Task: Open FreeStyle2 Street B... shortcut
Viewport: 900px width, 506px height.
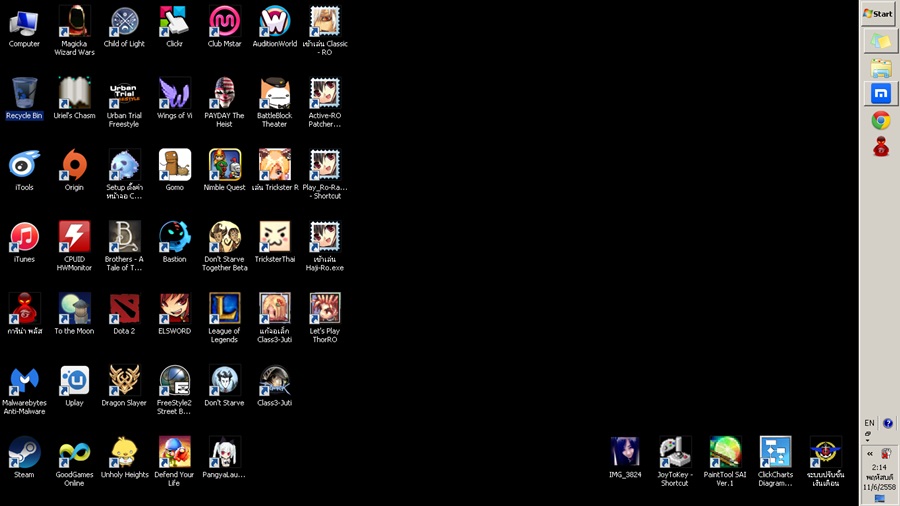Action: point(174,390)
